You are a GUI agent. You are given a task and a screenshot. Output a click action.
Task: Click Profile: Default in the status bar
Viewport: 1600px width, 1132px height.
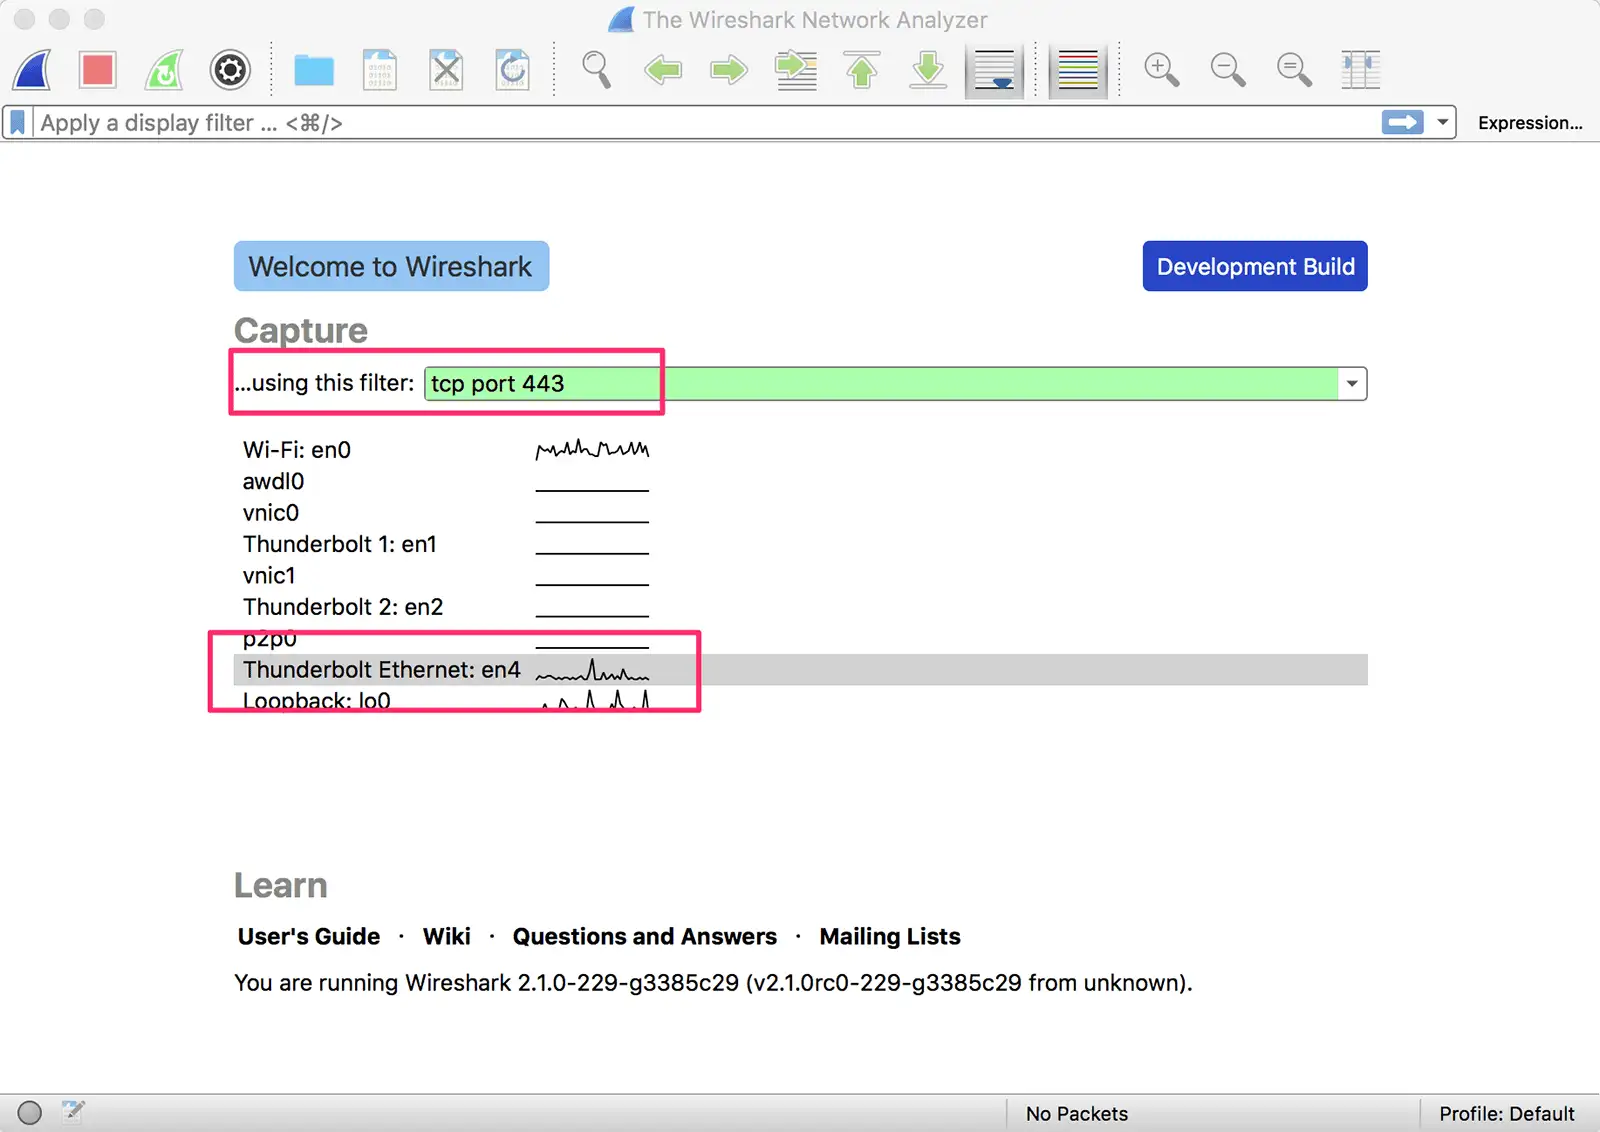[1507, 1113]
